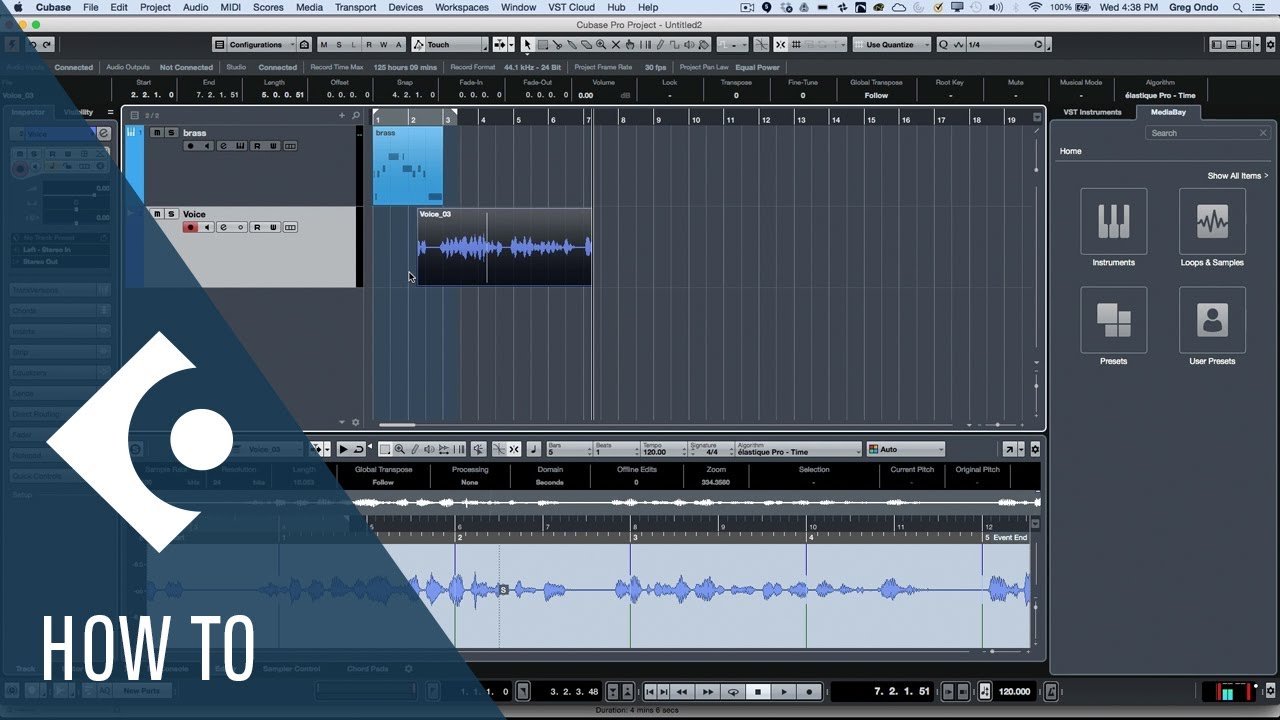The width and height of the screenshot is (1280, 720).
Task: Click the transport Stop button
Action: coord(758,691)
